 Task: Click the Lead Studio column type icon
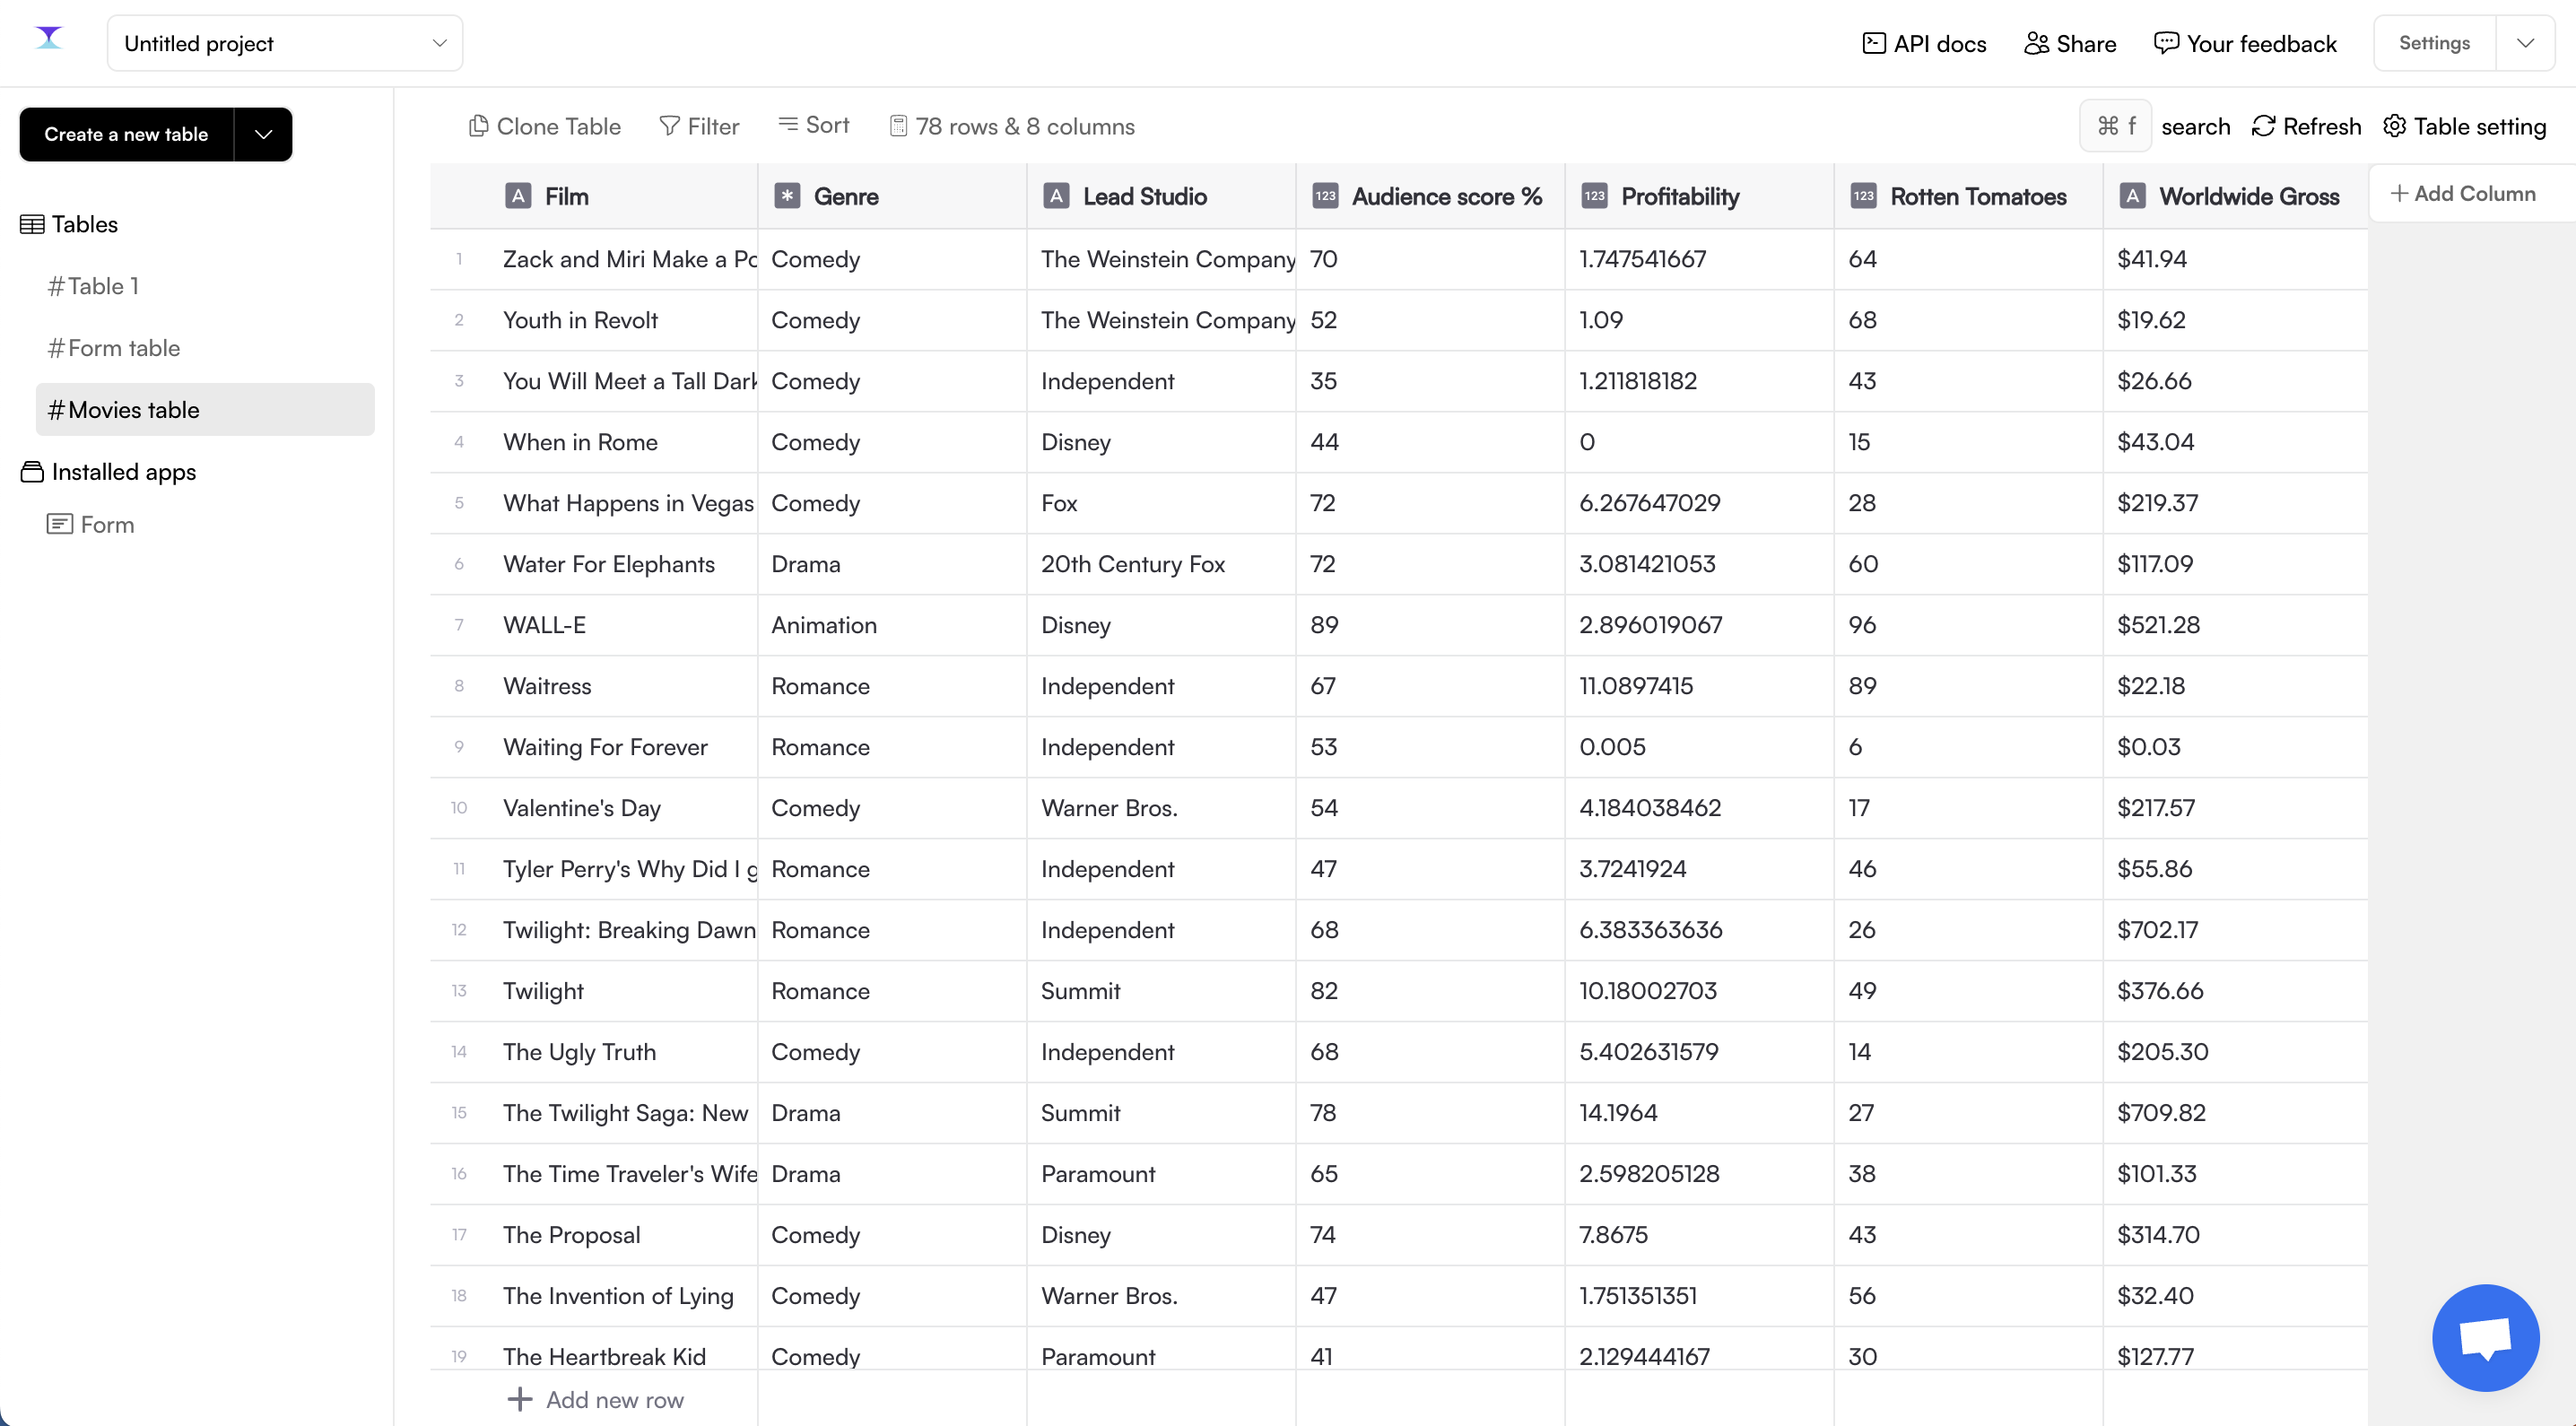pos(1056,196)
